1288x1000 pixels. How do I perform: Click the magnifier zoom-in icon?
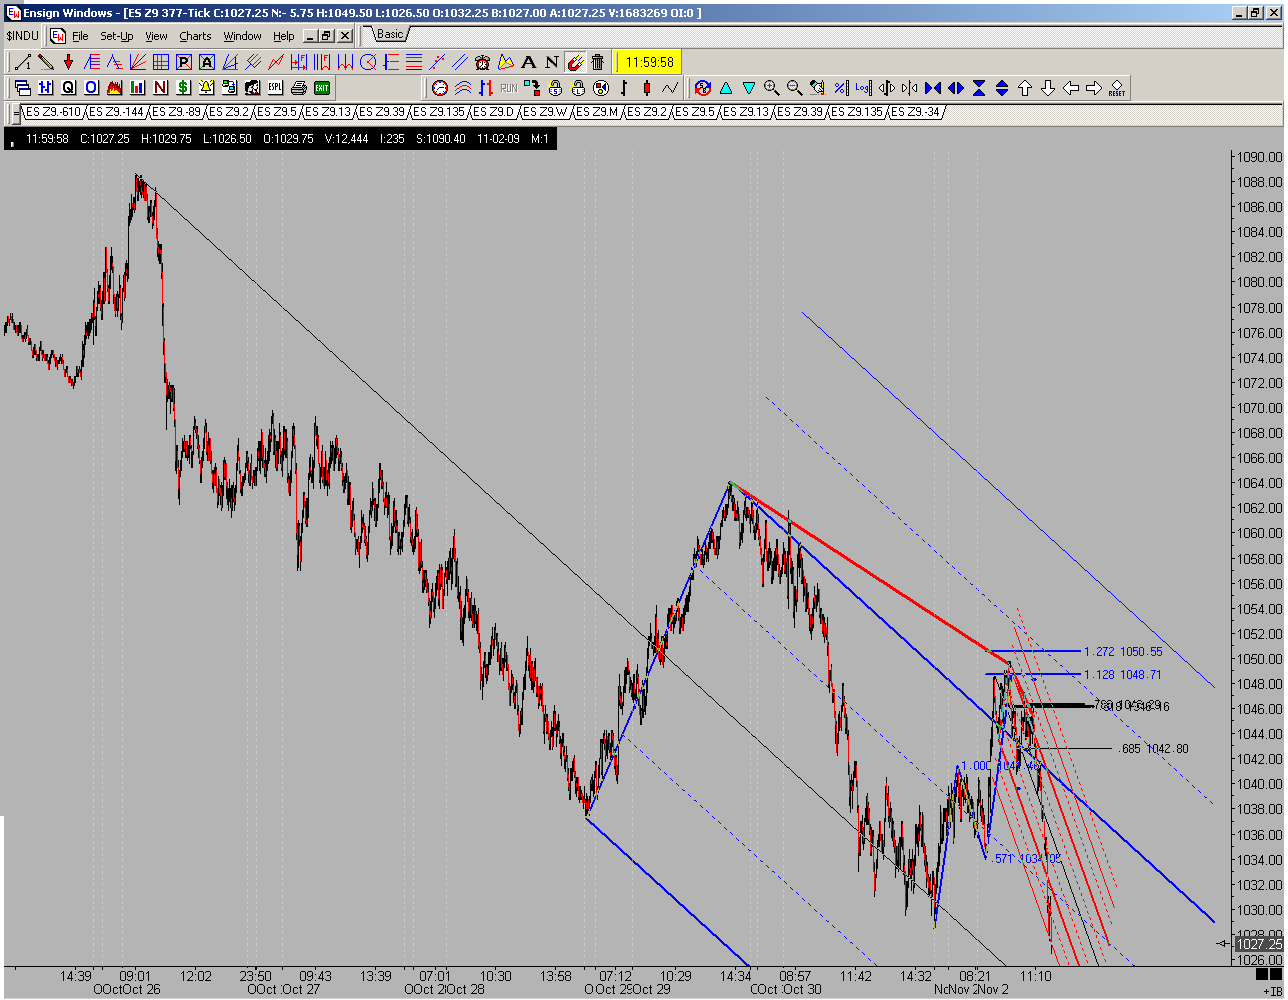(771, 87)
